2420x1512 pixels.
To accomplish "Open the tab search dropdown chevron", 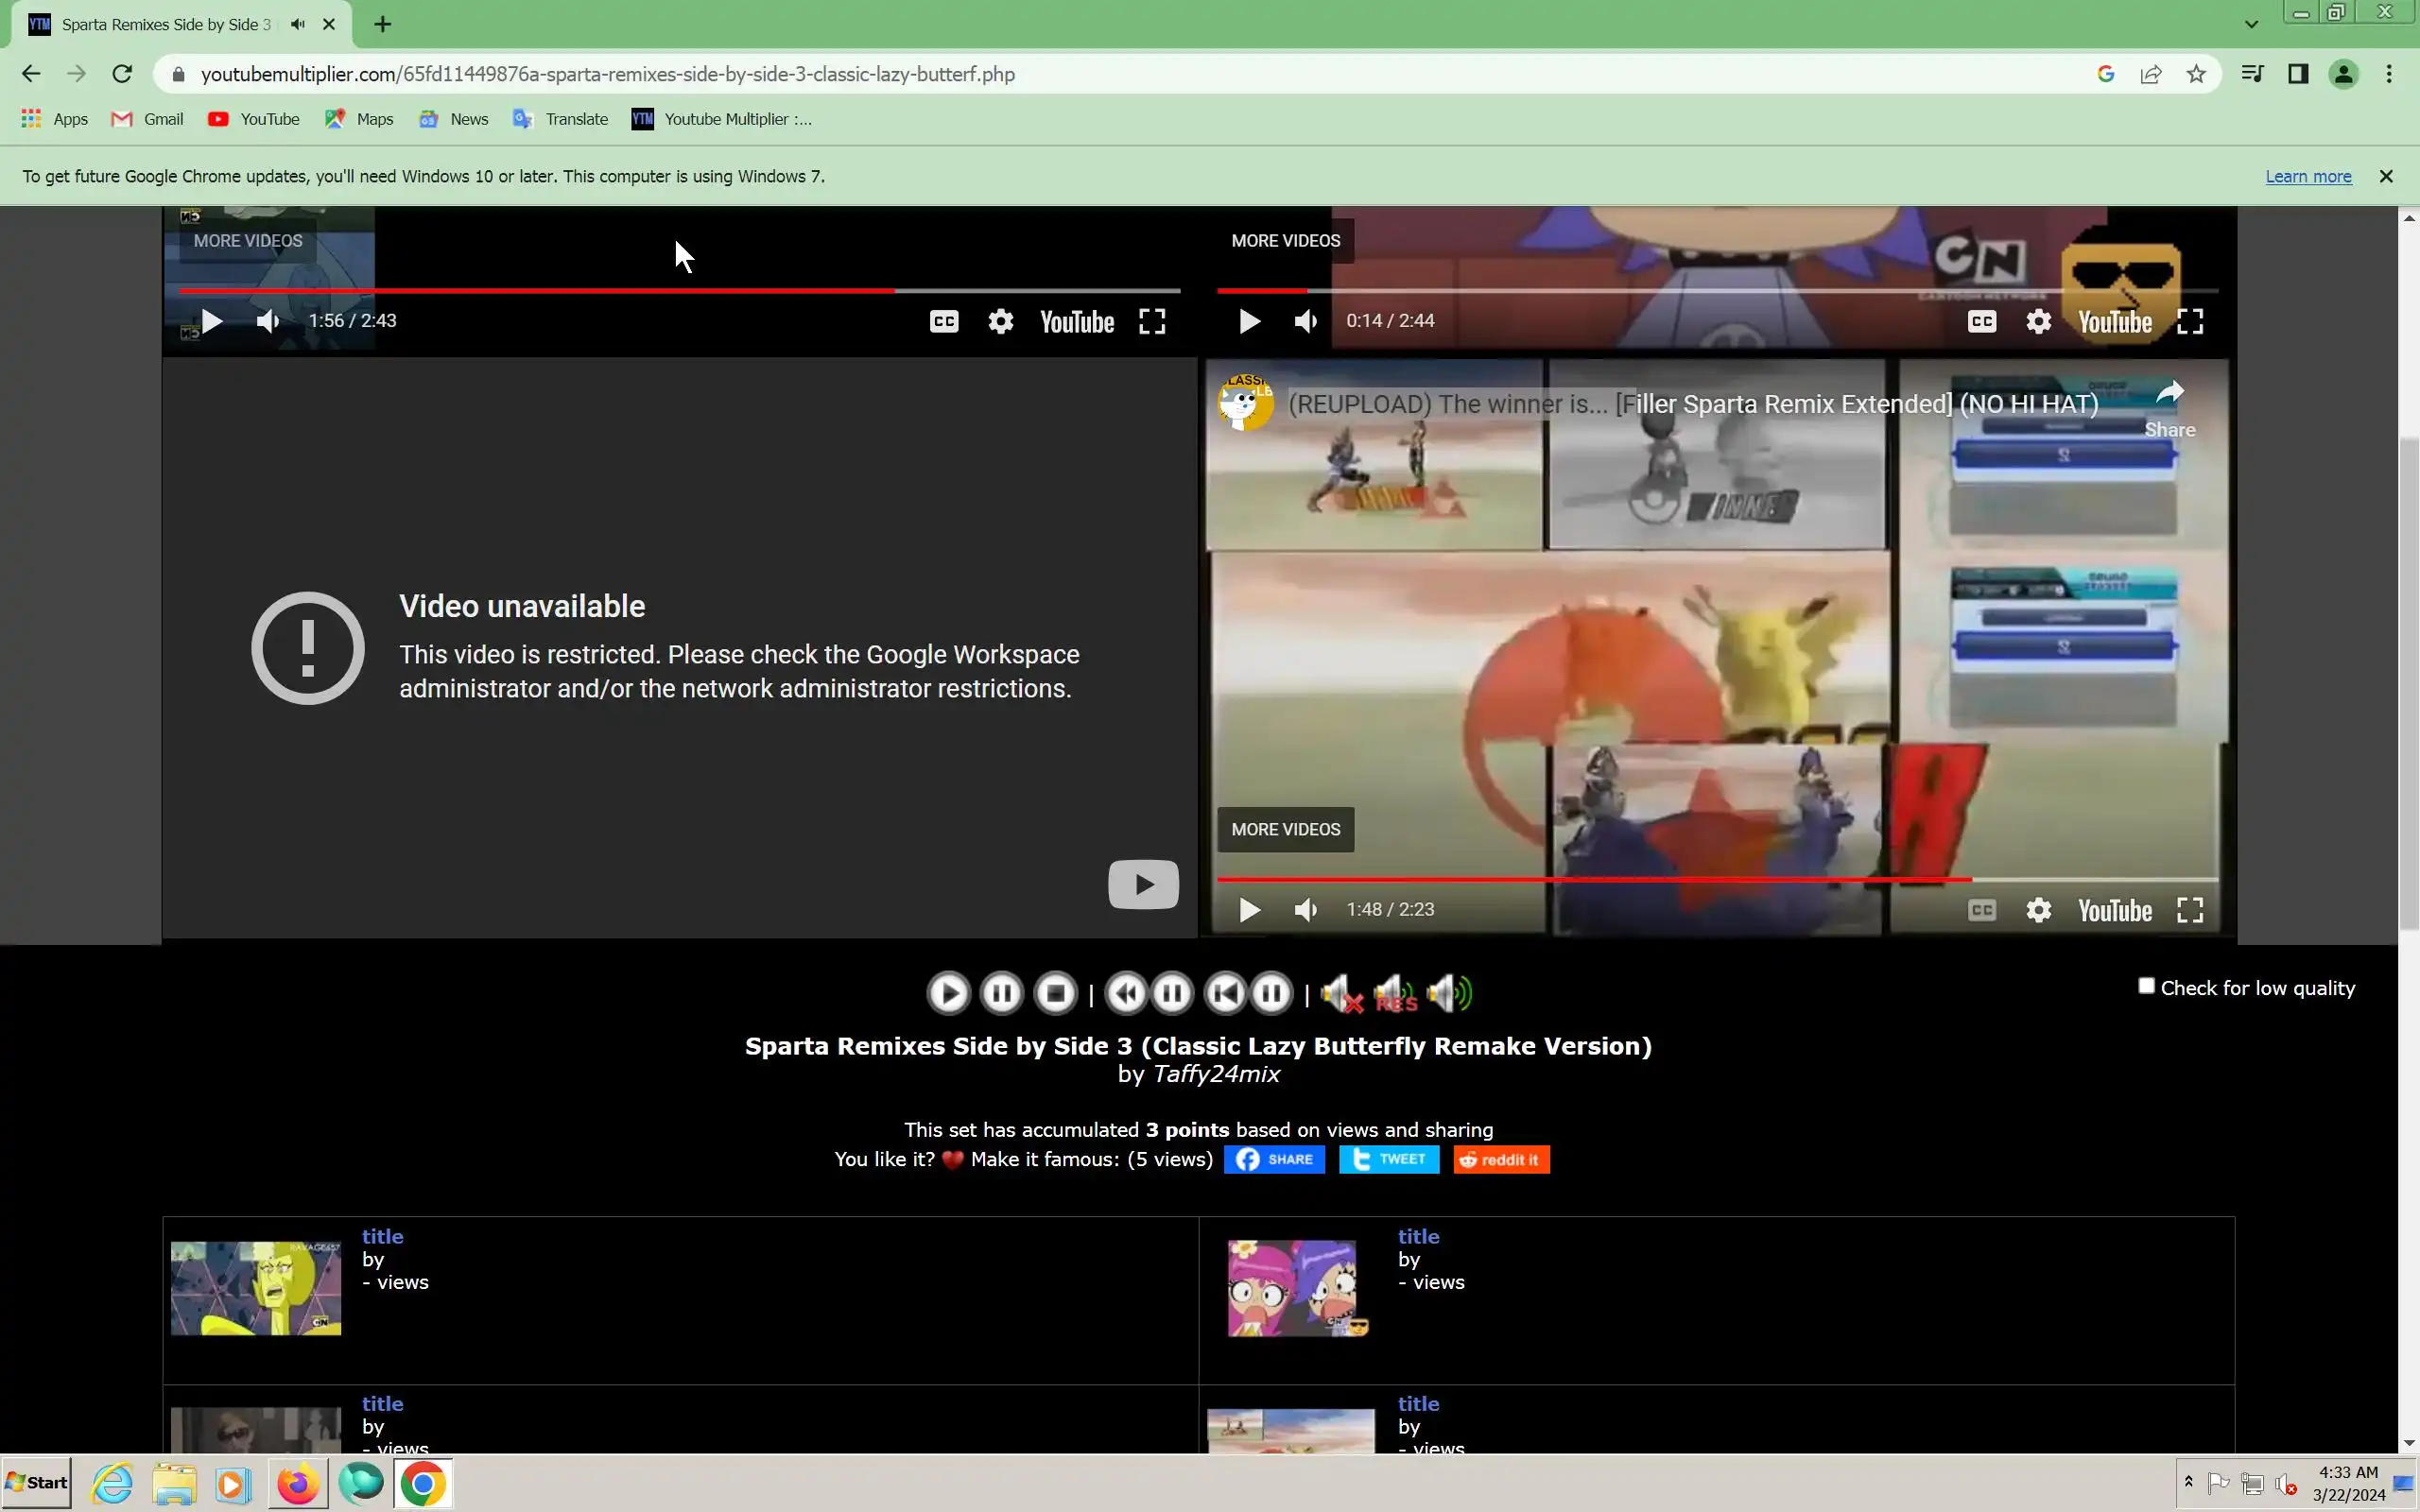I will point(2251,24).
